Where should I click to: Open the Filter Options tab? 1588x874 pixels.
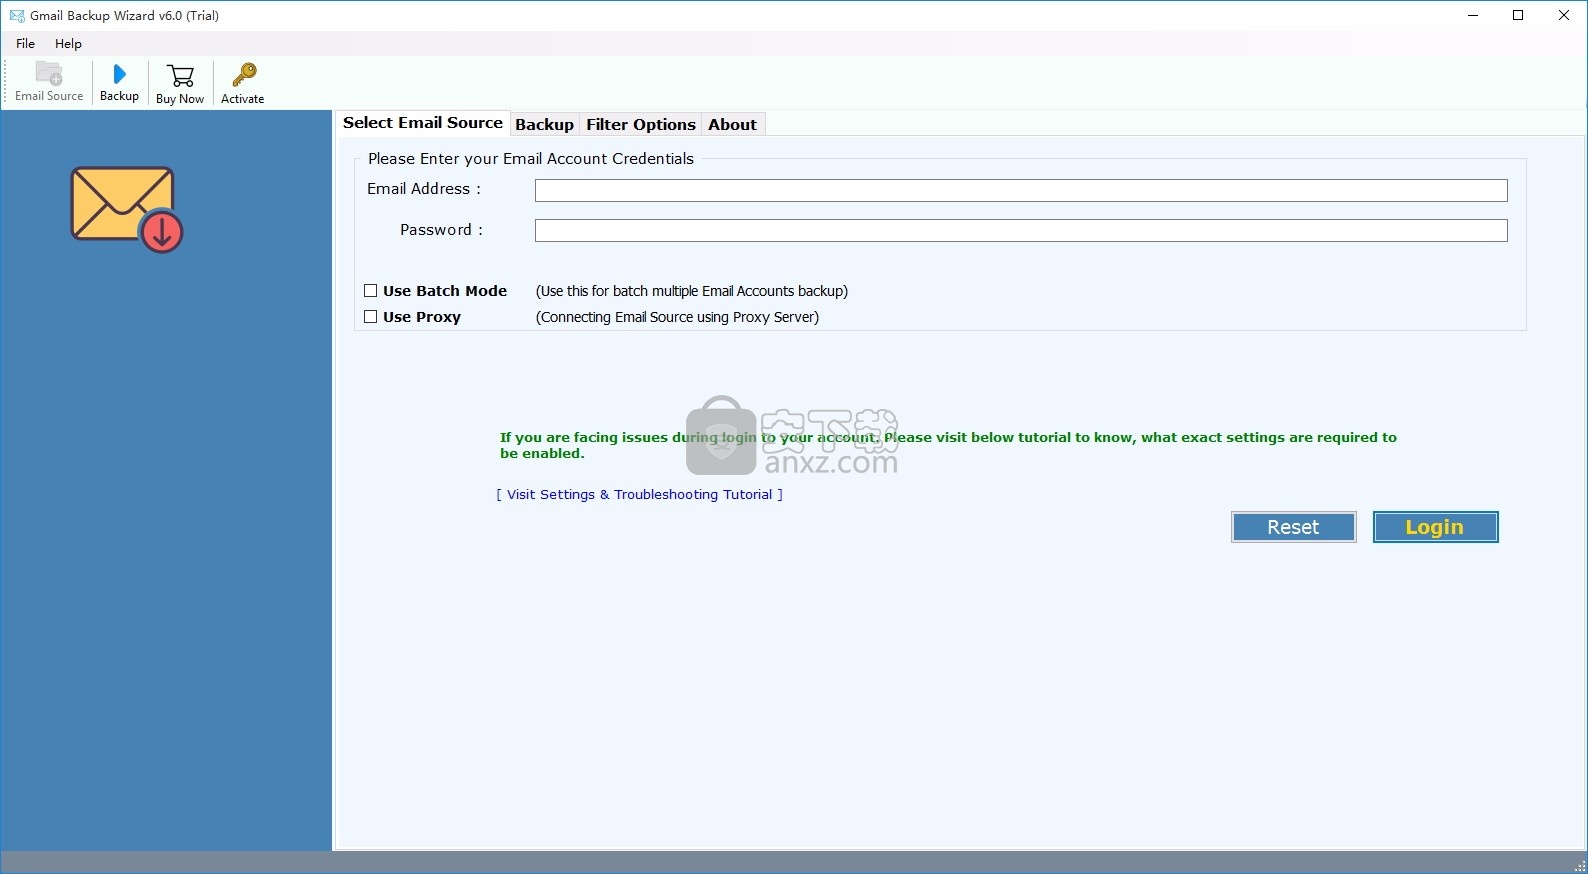tap(641, 125)
